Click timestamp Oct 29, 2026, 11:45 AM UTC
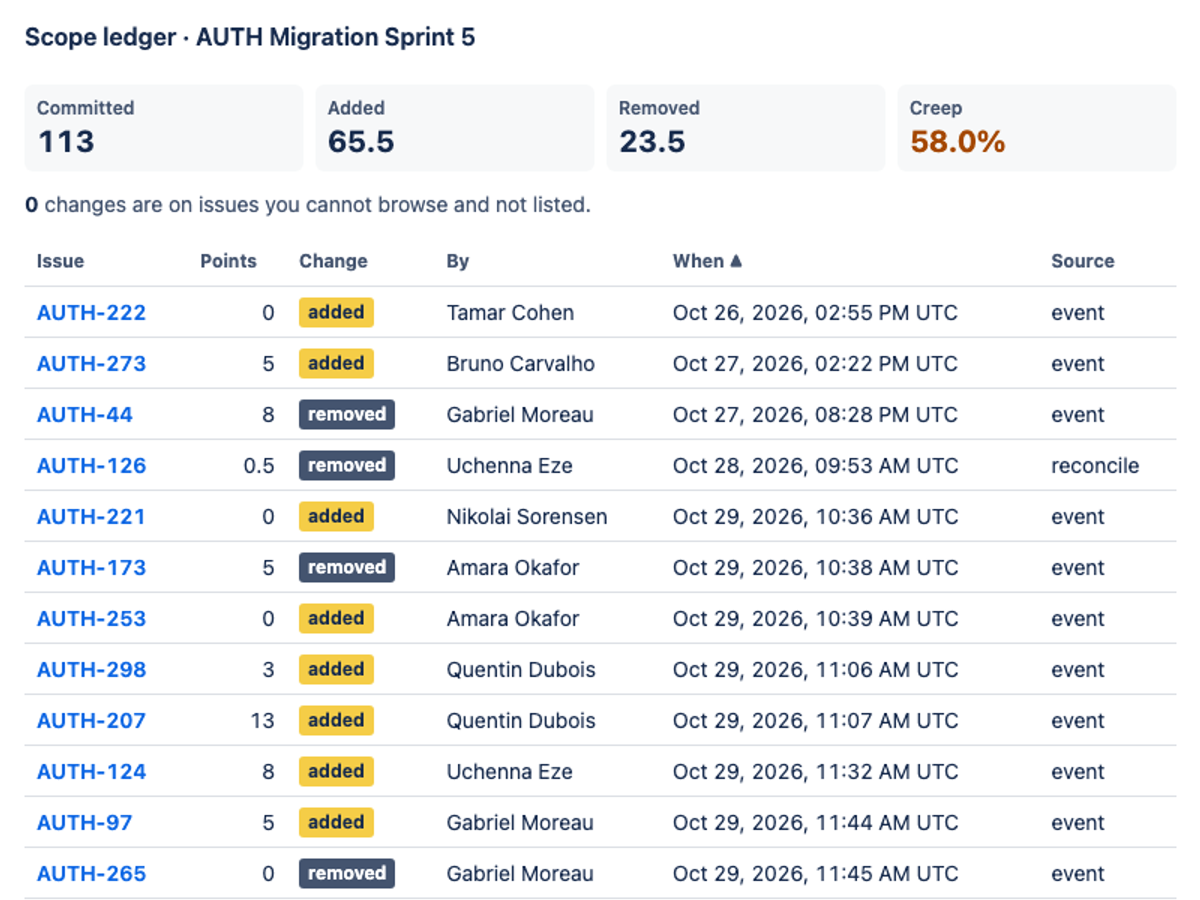 815,874
